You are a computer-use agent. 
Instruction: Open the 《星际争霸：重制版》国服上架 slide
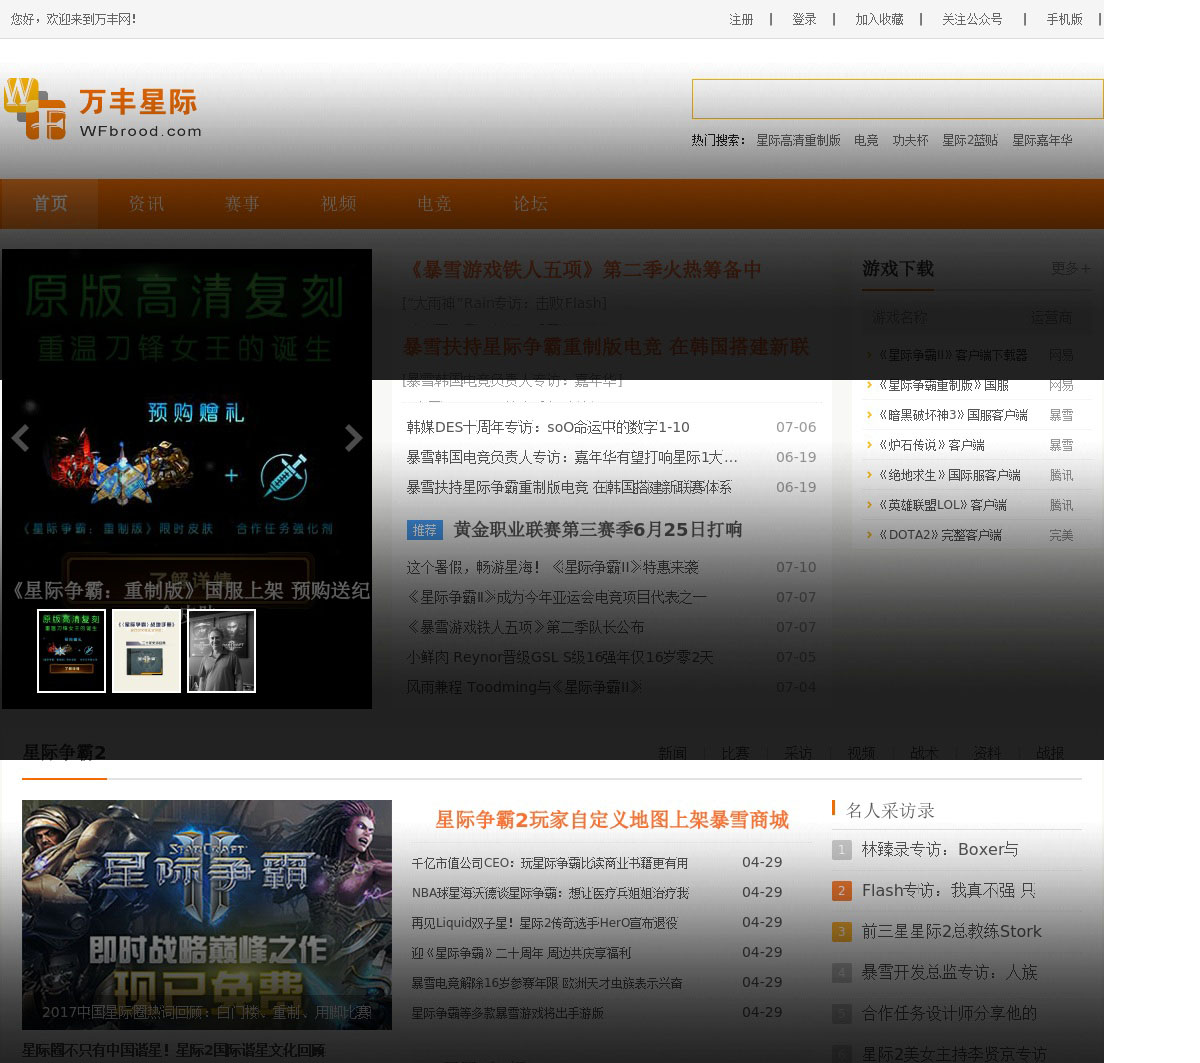coord(190,591)
